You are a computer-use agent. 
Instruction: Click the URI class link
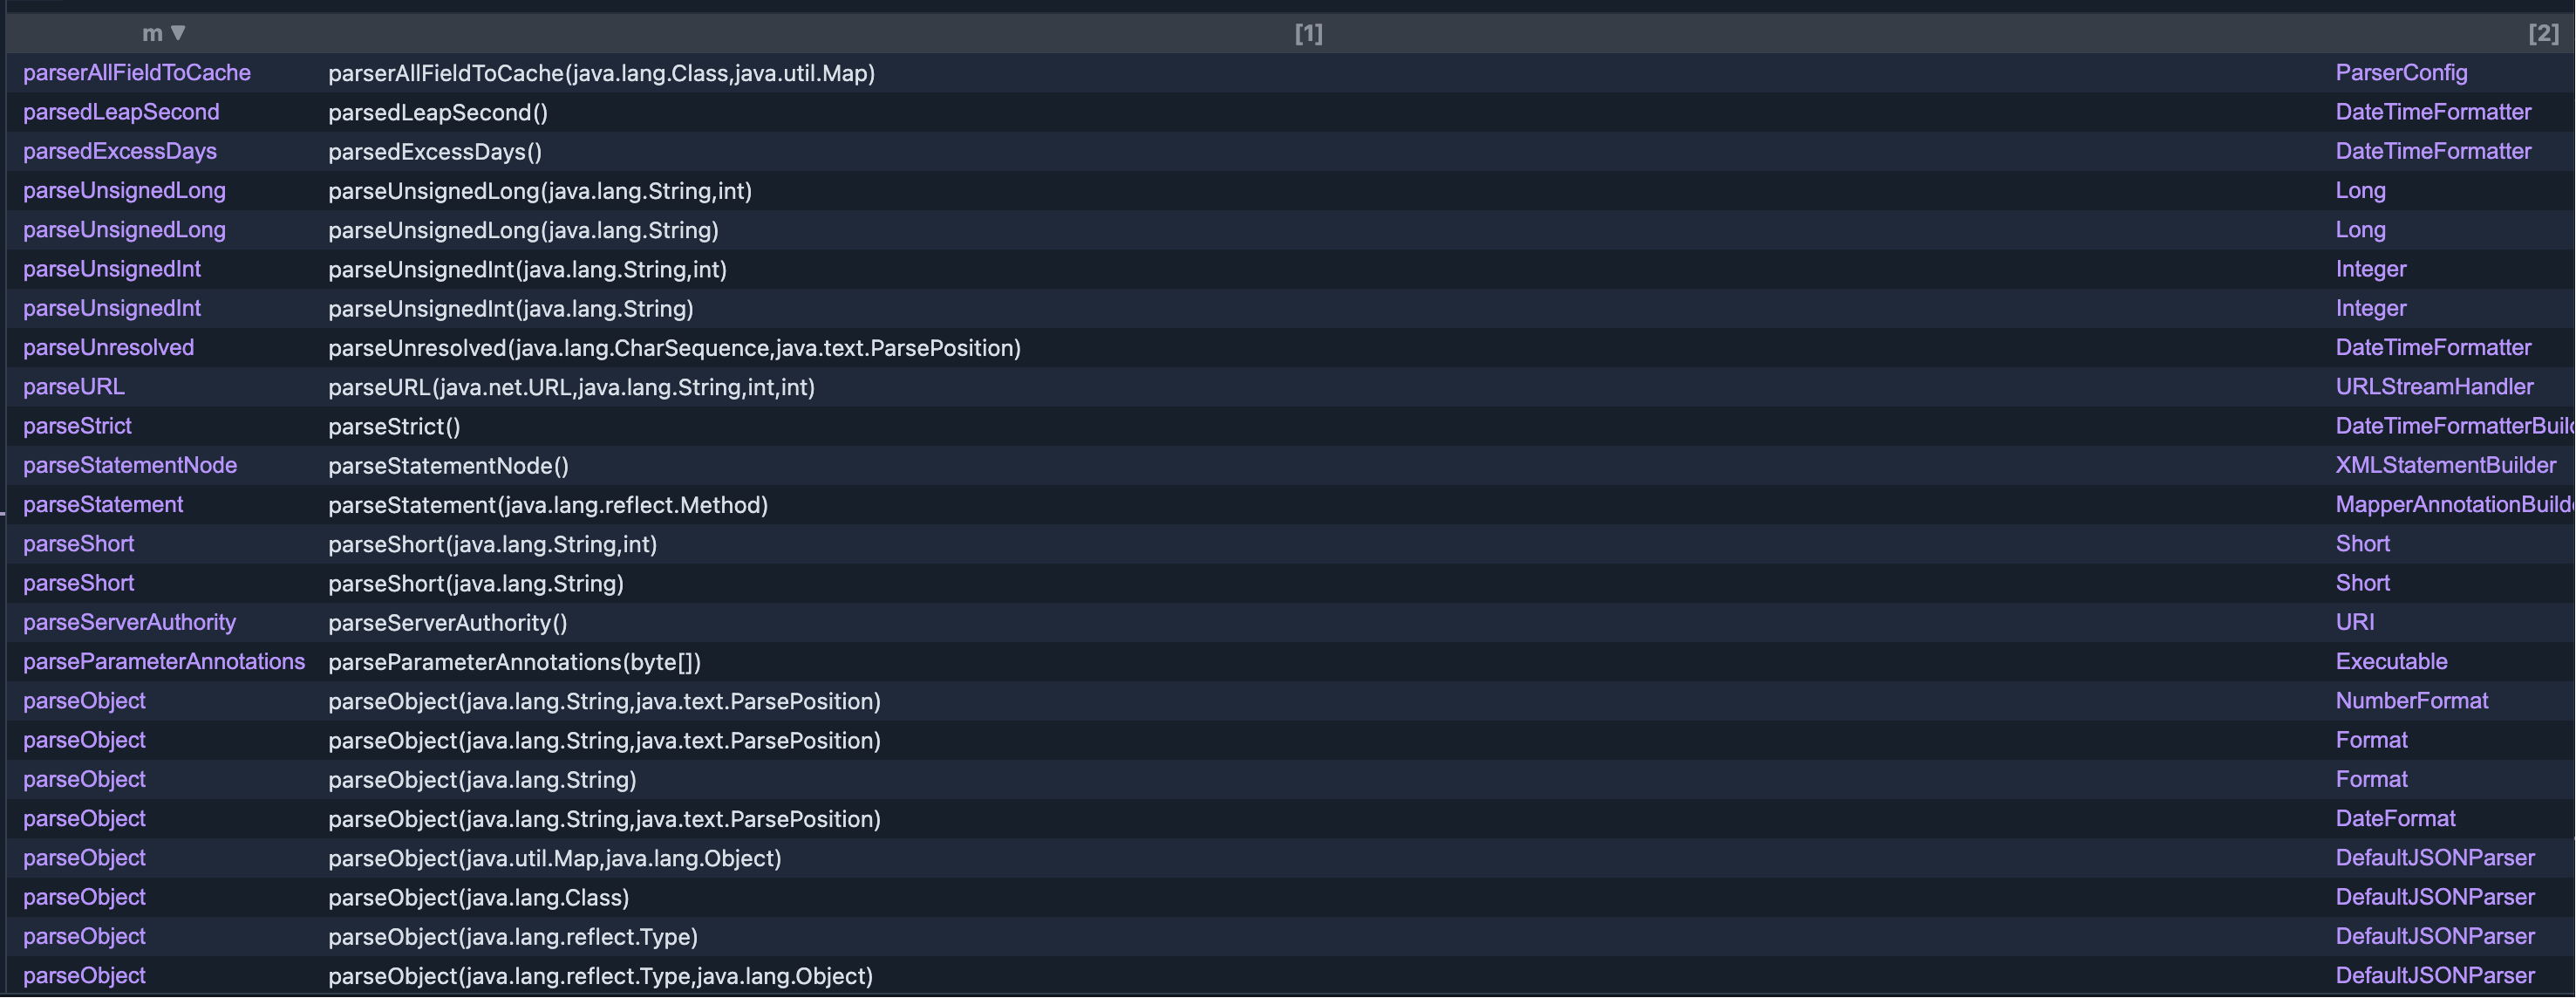[2355, 622]
